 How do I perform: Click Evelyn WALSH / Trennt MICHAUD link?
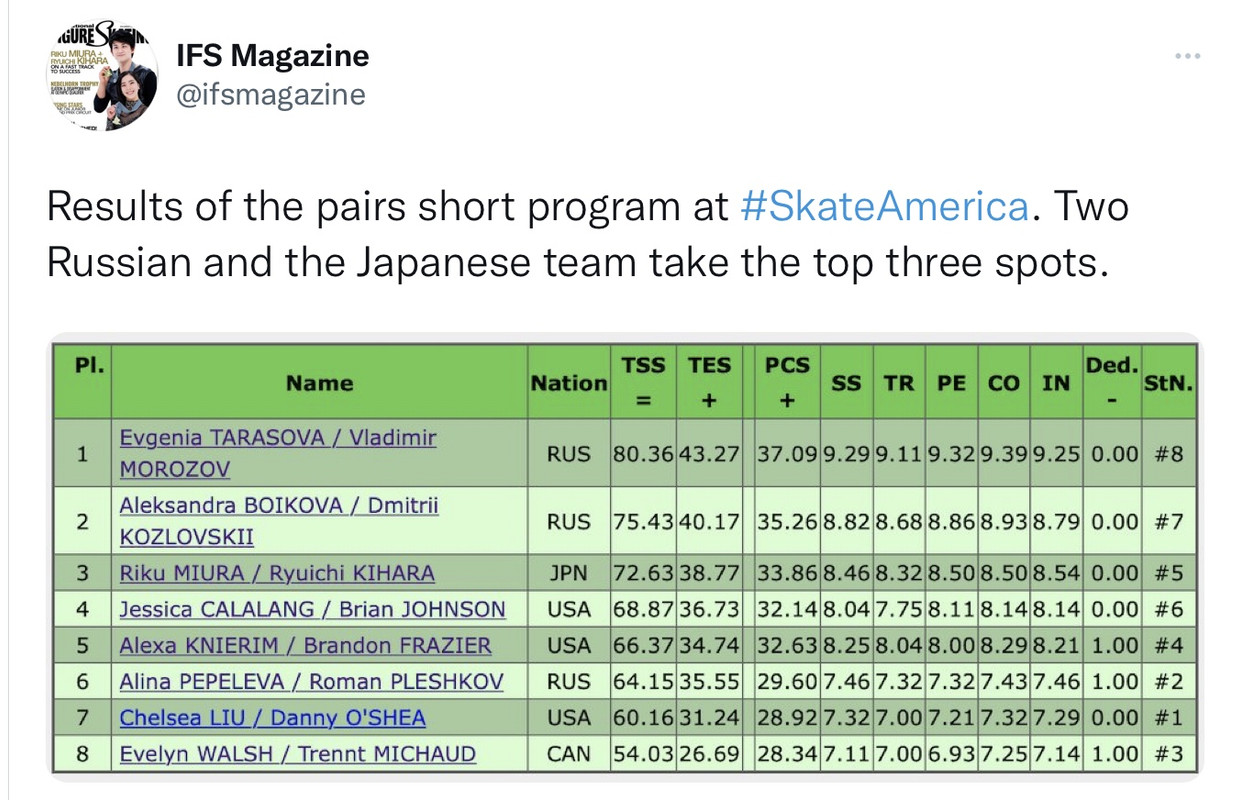pos(298,754)
